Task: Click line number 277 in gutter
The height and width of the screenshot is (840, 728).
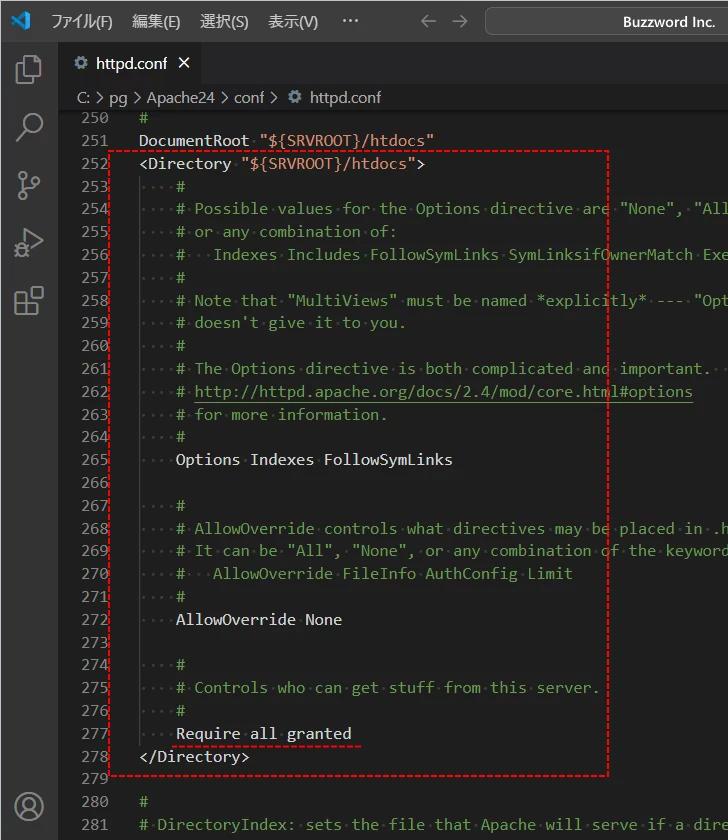Action: pos(95,733)
